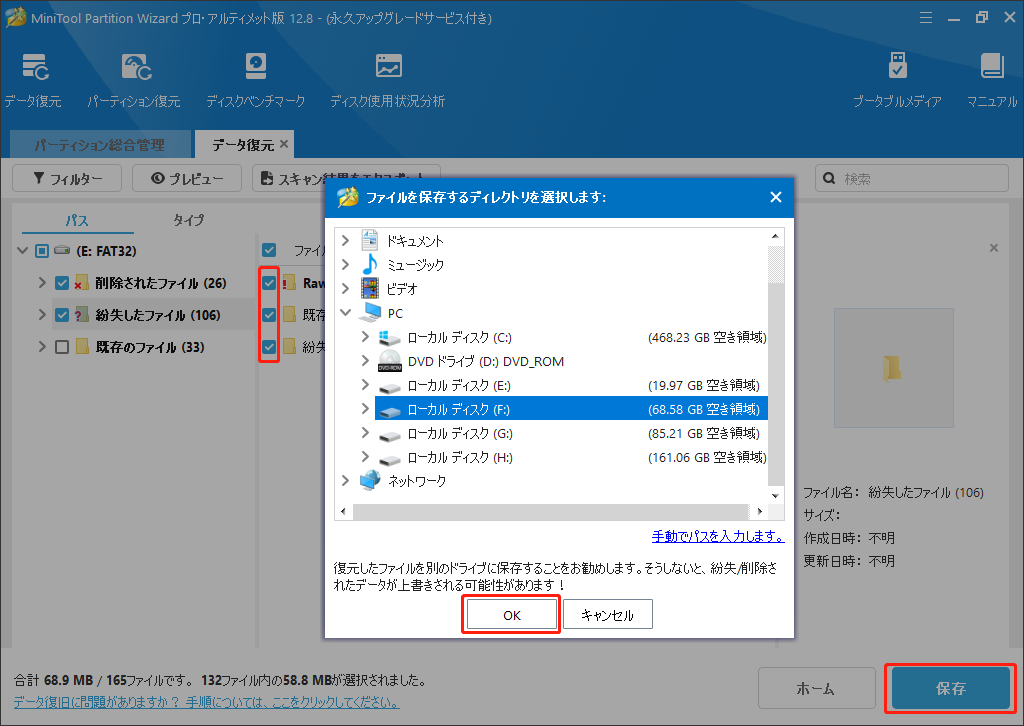Close the preview panel with X
The image size is (1024, 726).
click(993, 248)
